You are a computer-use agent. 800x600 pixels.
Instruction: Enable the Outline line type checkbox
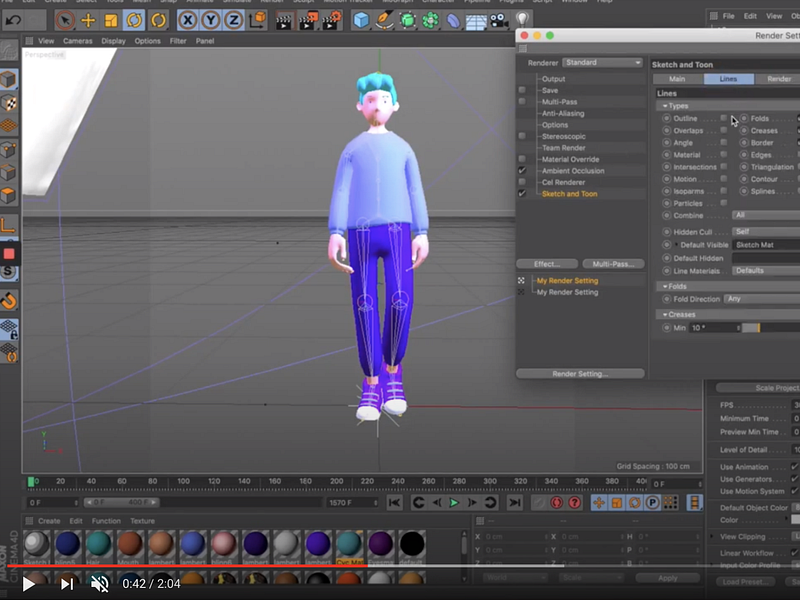coord(724,118)
